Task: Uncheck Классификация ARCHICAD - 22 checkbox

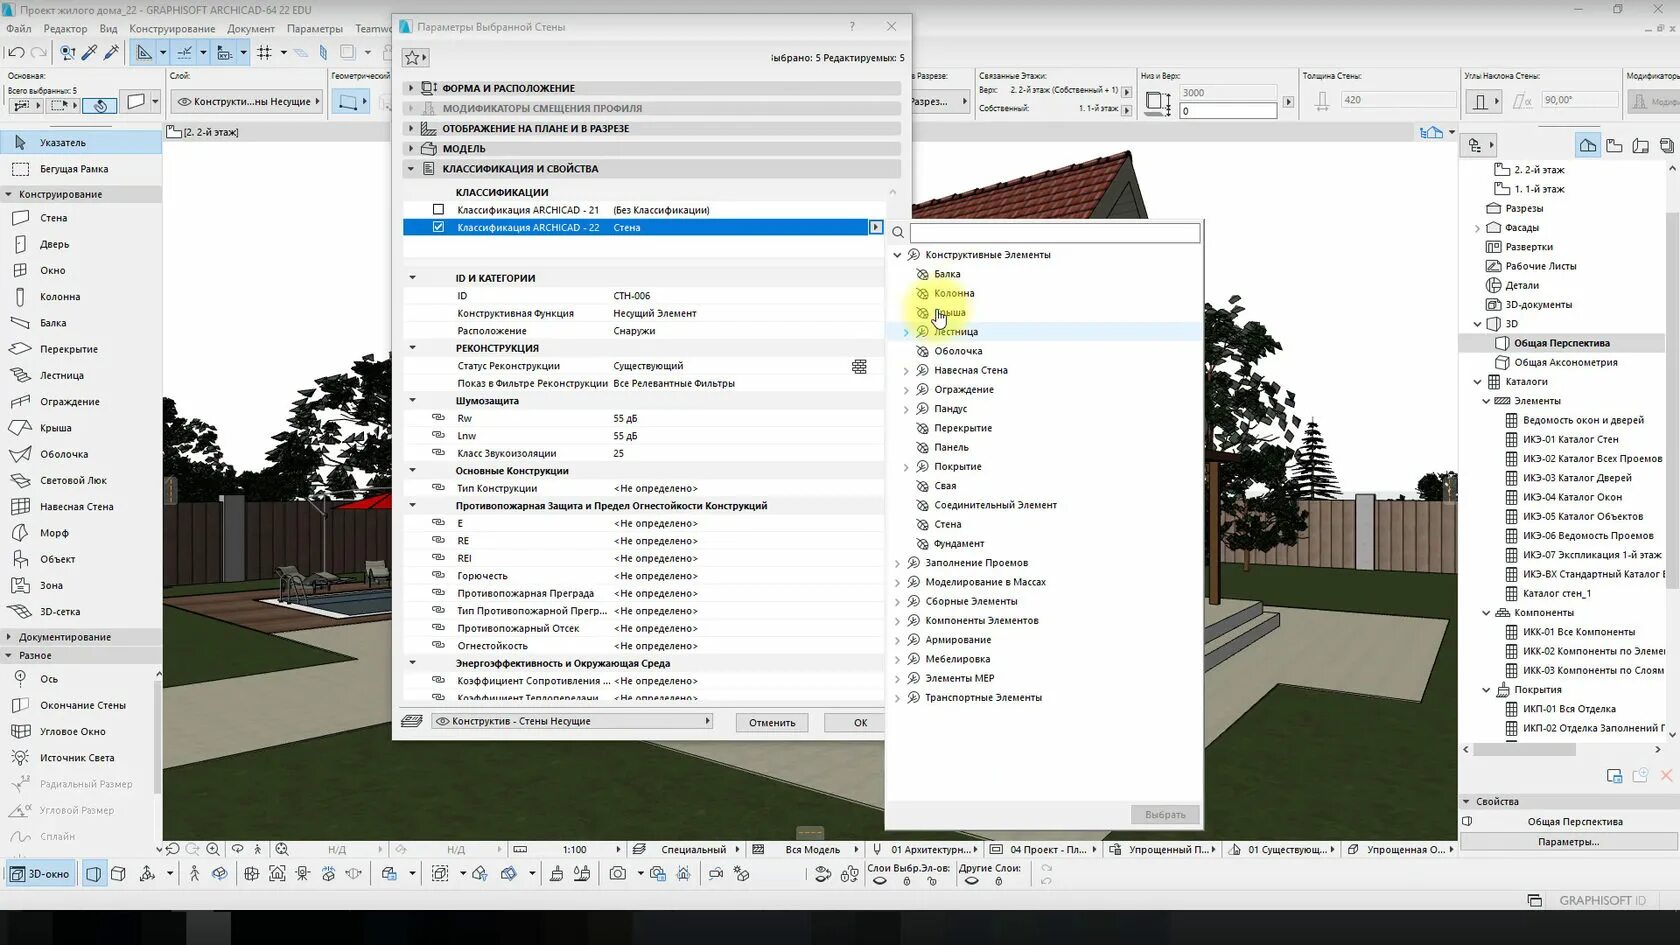Action: click(x=438, y=227)
